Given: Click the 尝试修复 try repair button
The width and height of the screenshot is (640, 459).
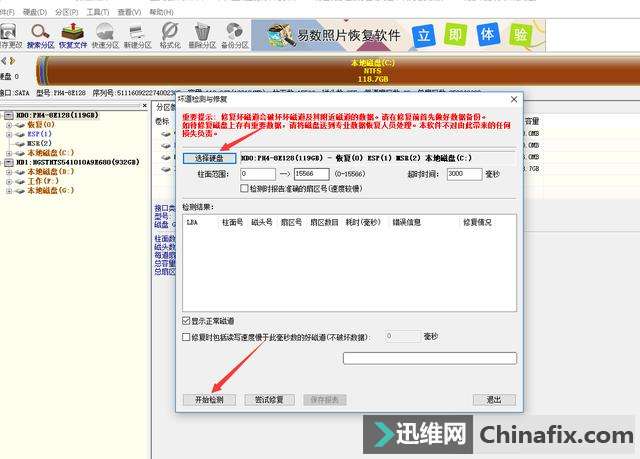Looking at the screenshot, I should (269, 400).
